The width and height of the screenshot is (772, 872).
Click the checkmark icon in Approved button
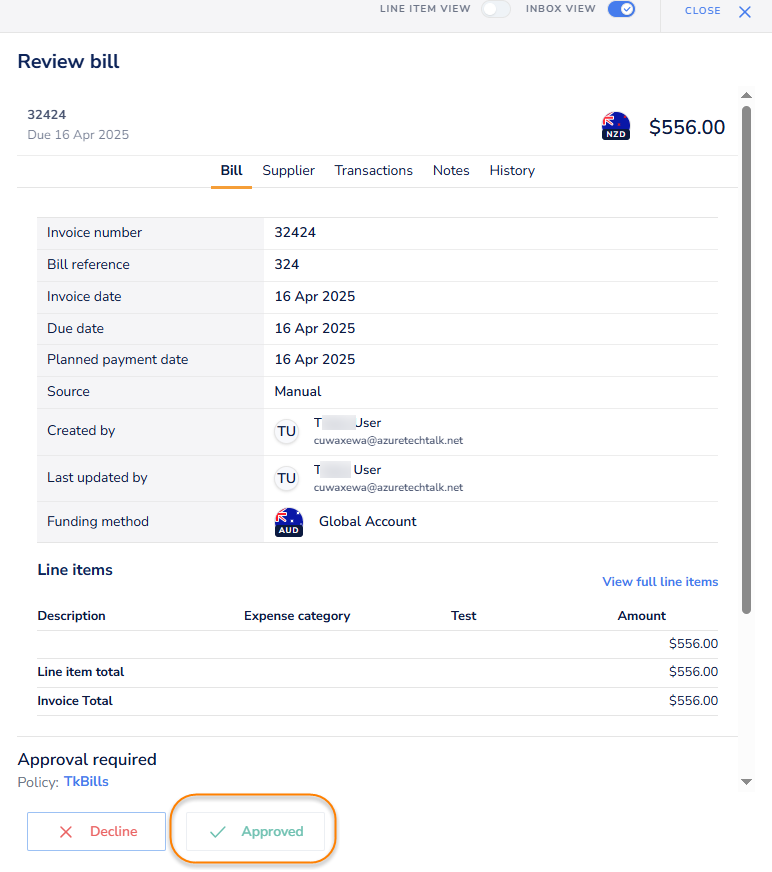pyautogui.click(x=217, y=832)
